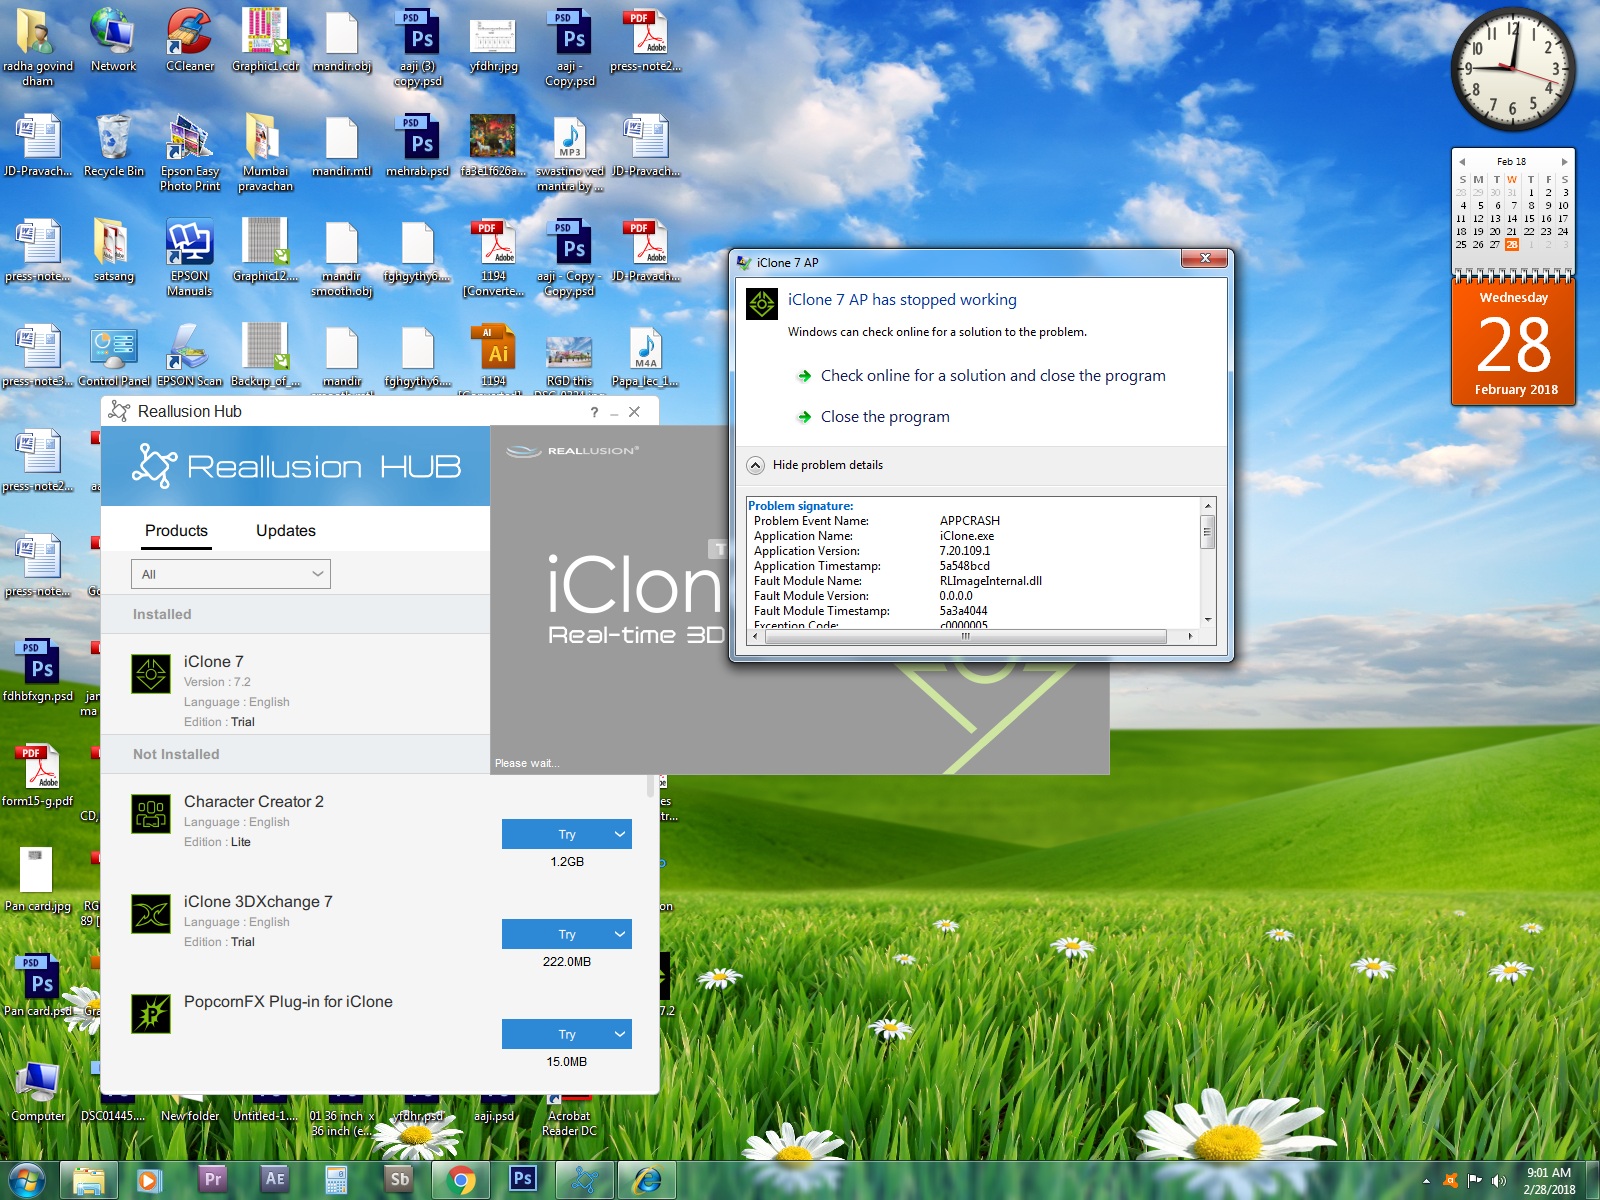Open the All products filter dropdown
The height and width of the screenshot is (1200, 1600).
(x=231, y=574)
